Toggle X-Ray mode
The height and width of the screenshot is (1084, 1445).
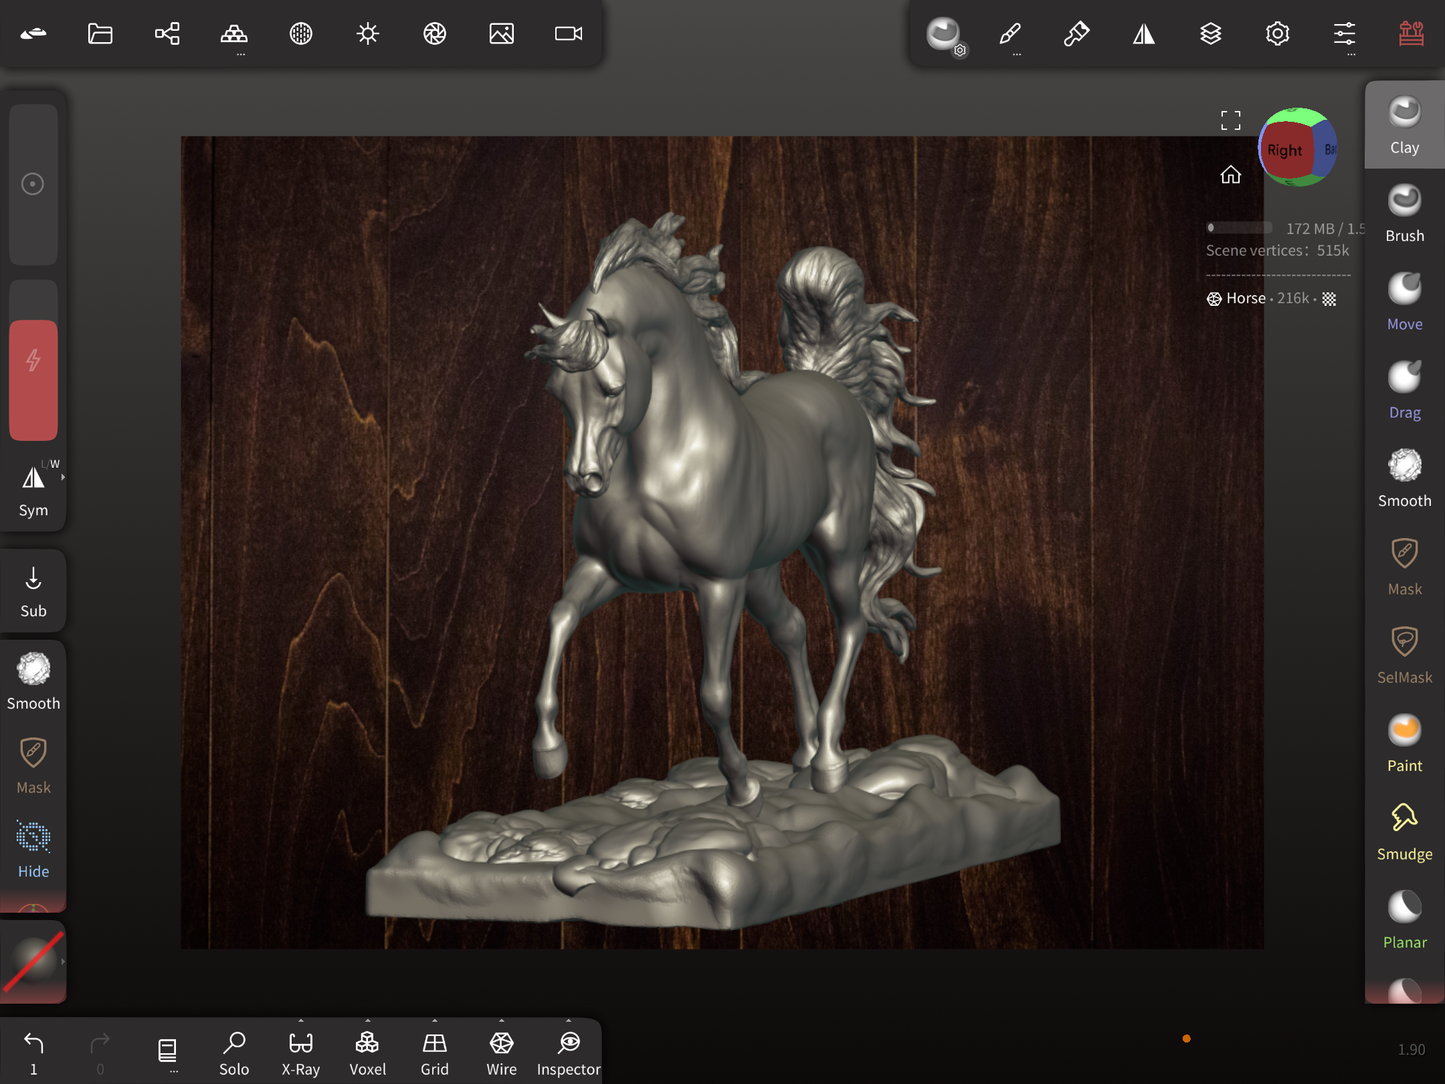click(300, 1053)
